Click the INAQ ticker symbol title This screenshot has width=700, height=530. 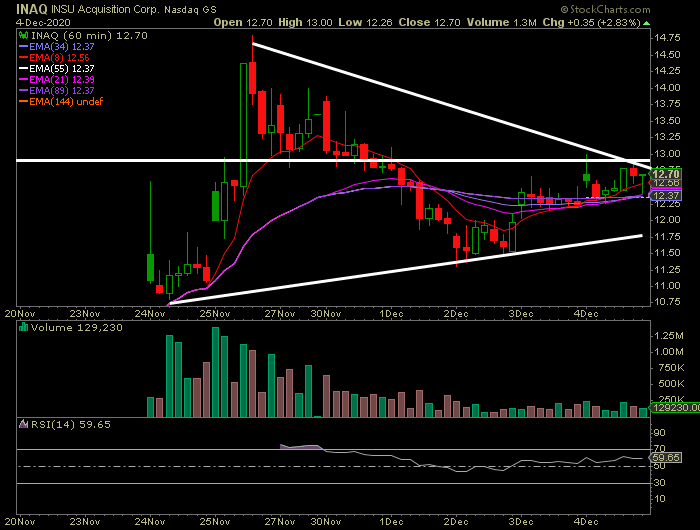[32, 9]
